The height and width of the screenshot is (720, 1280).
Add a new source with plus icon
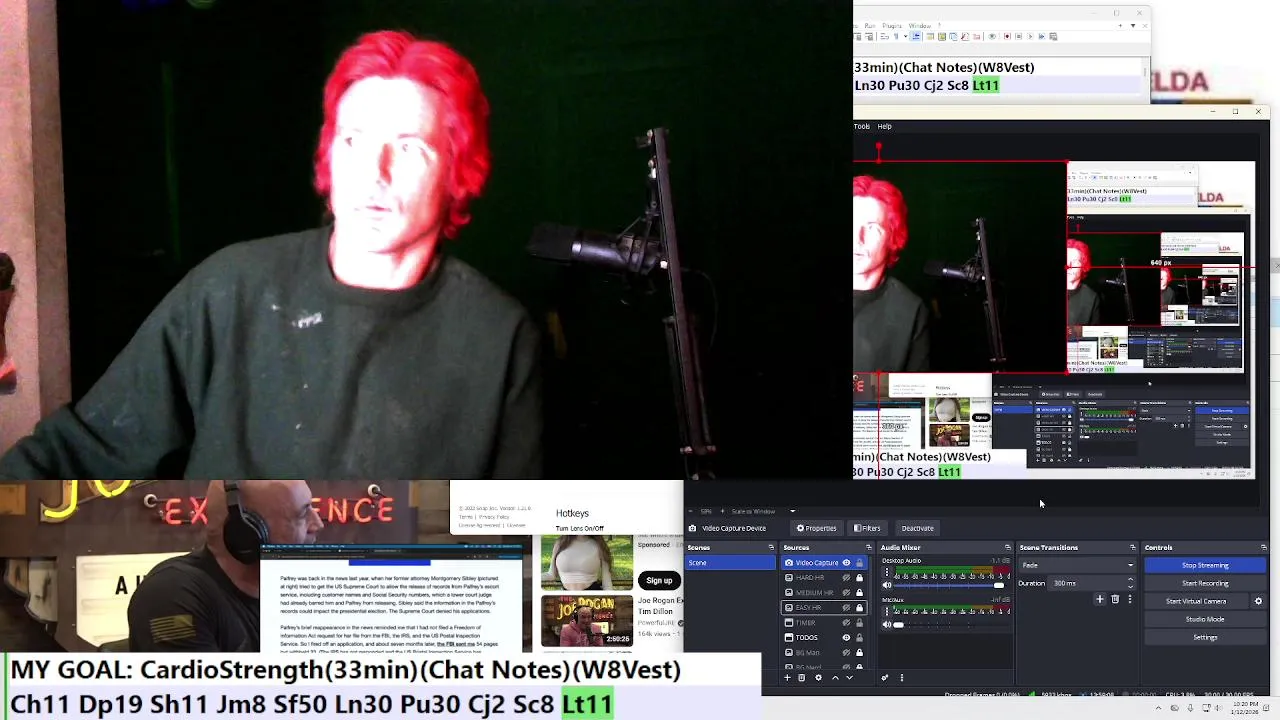point(787,677)
